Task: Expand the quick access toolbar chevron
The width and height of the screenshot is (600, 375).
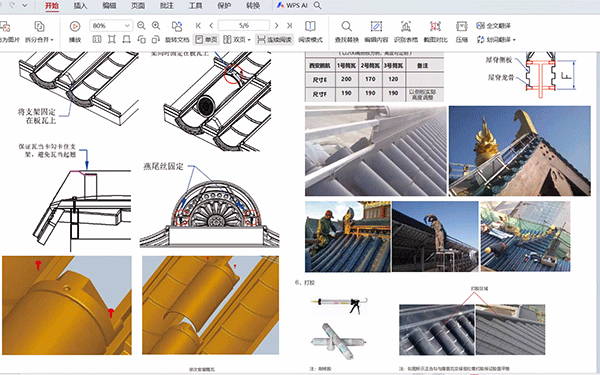Action: click(x=25, y=5)
